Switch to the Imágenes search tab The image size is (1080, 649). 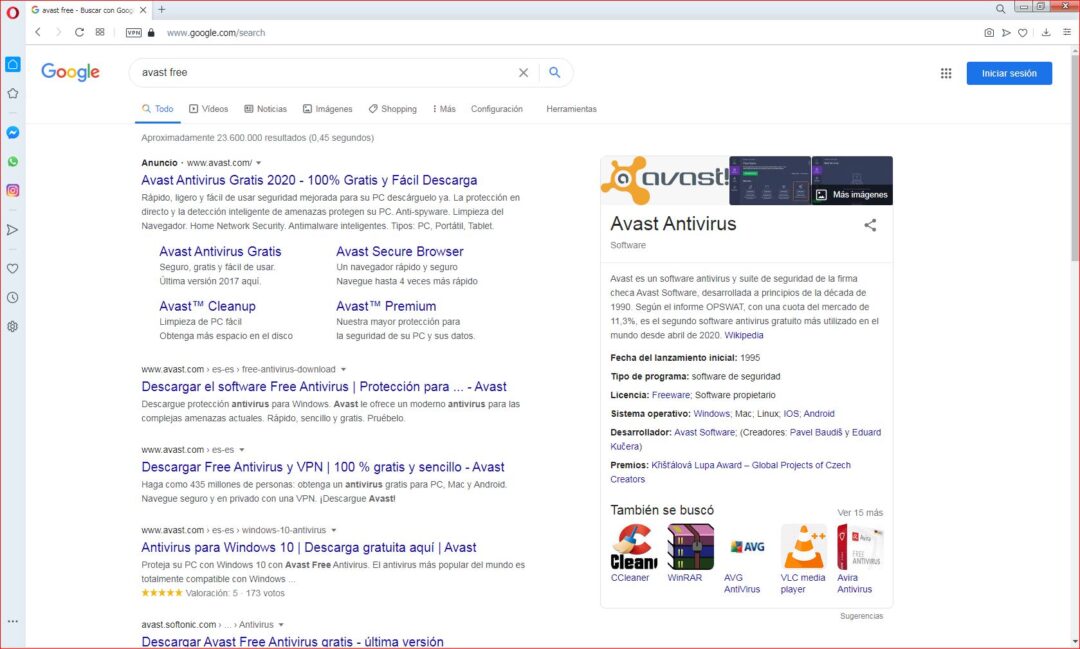(327, 109)
